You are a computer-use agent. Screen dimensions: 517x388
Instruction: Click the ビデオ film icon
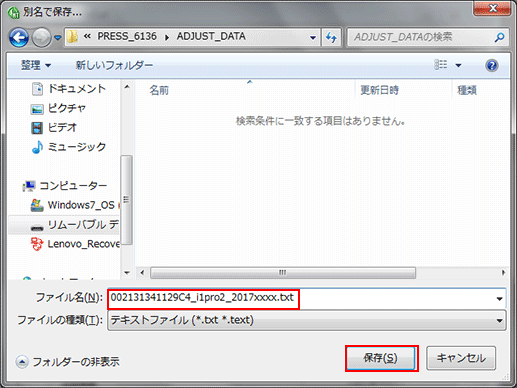tap(37, 128)
